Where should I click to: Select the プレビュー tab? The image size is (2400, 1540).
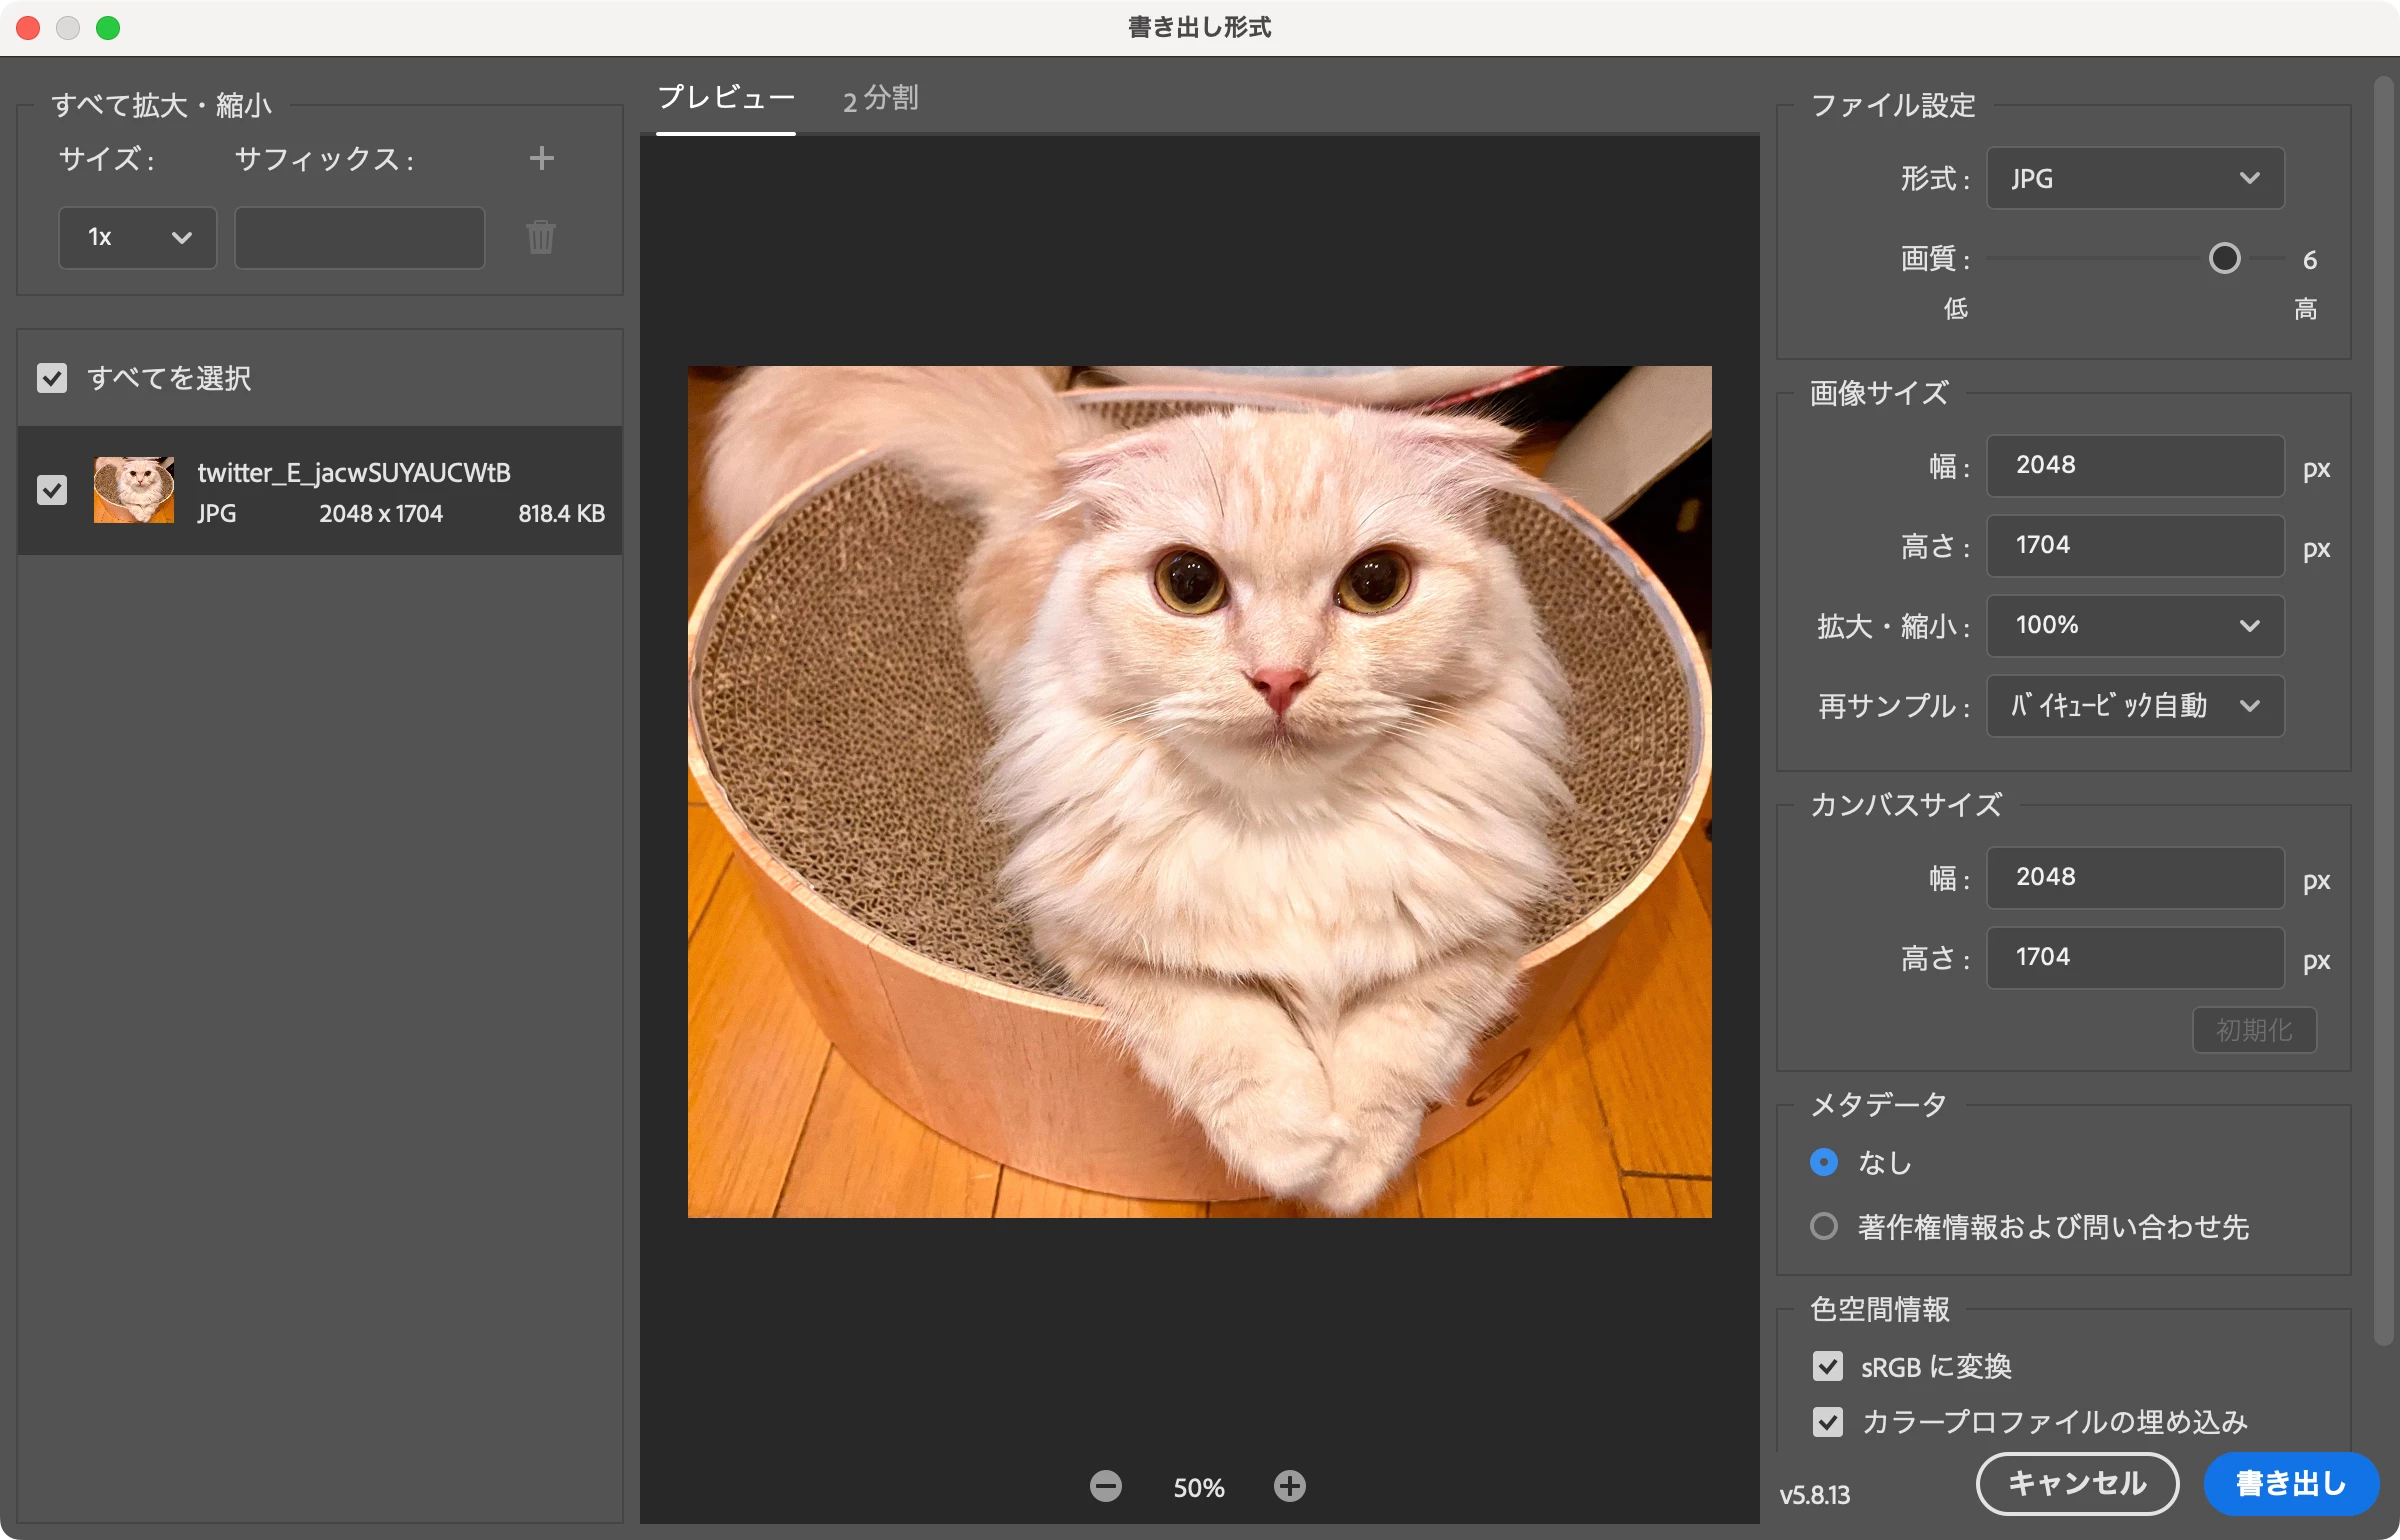tap(726, 99)
